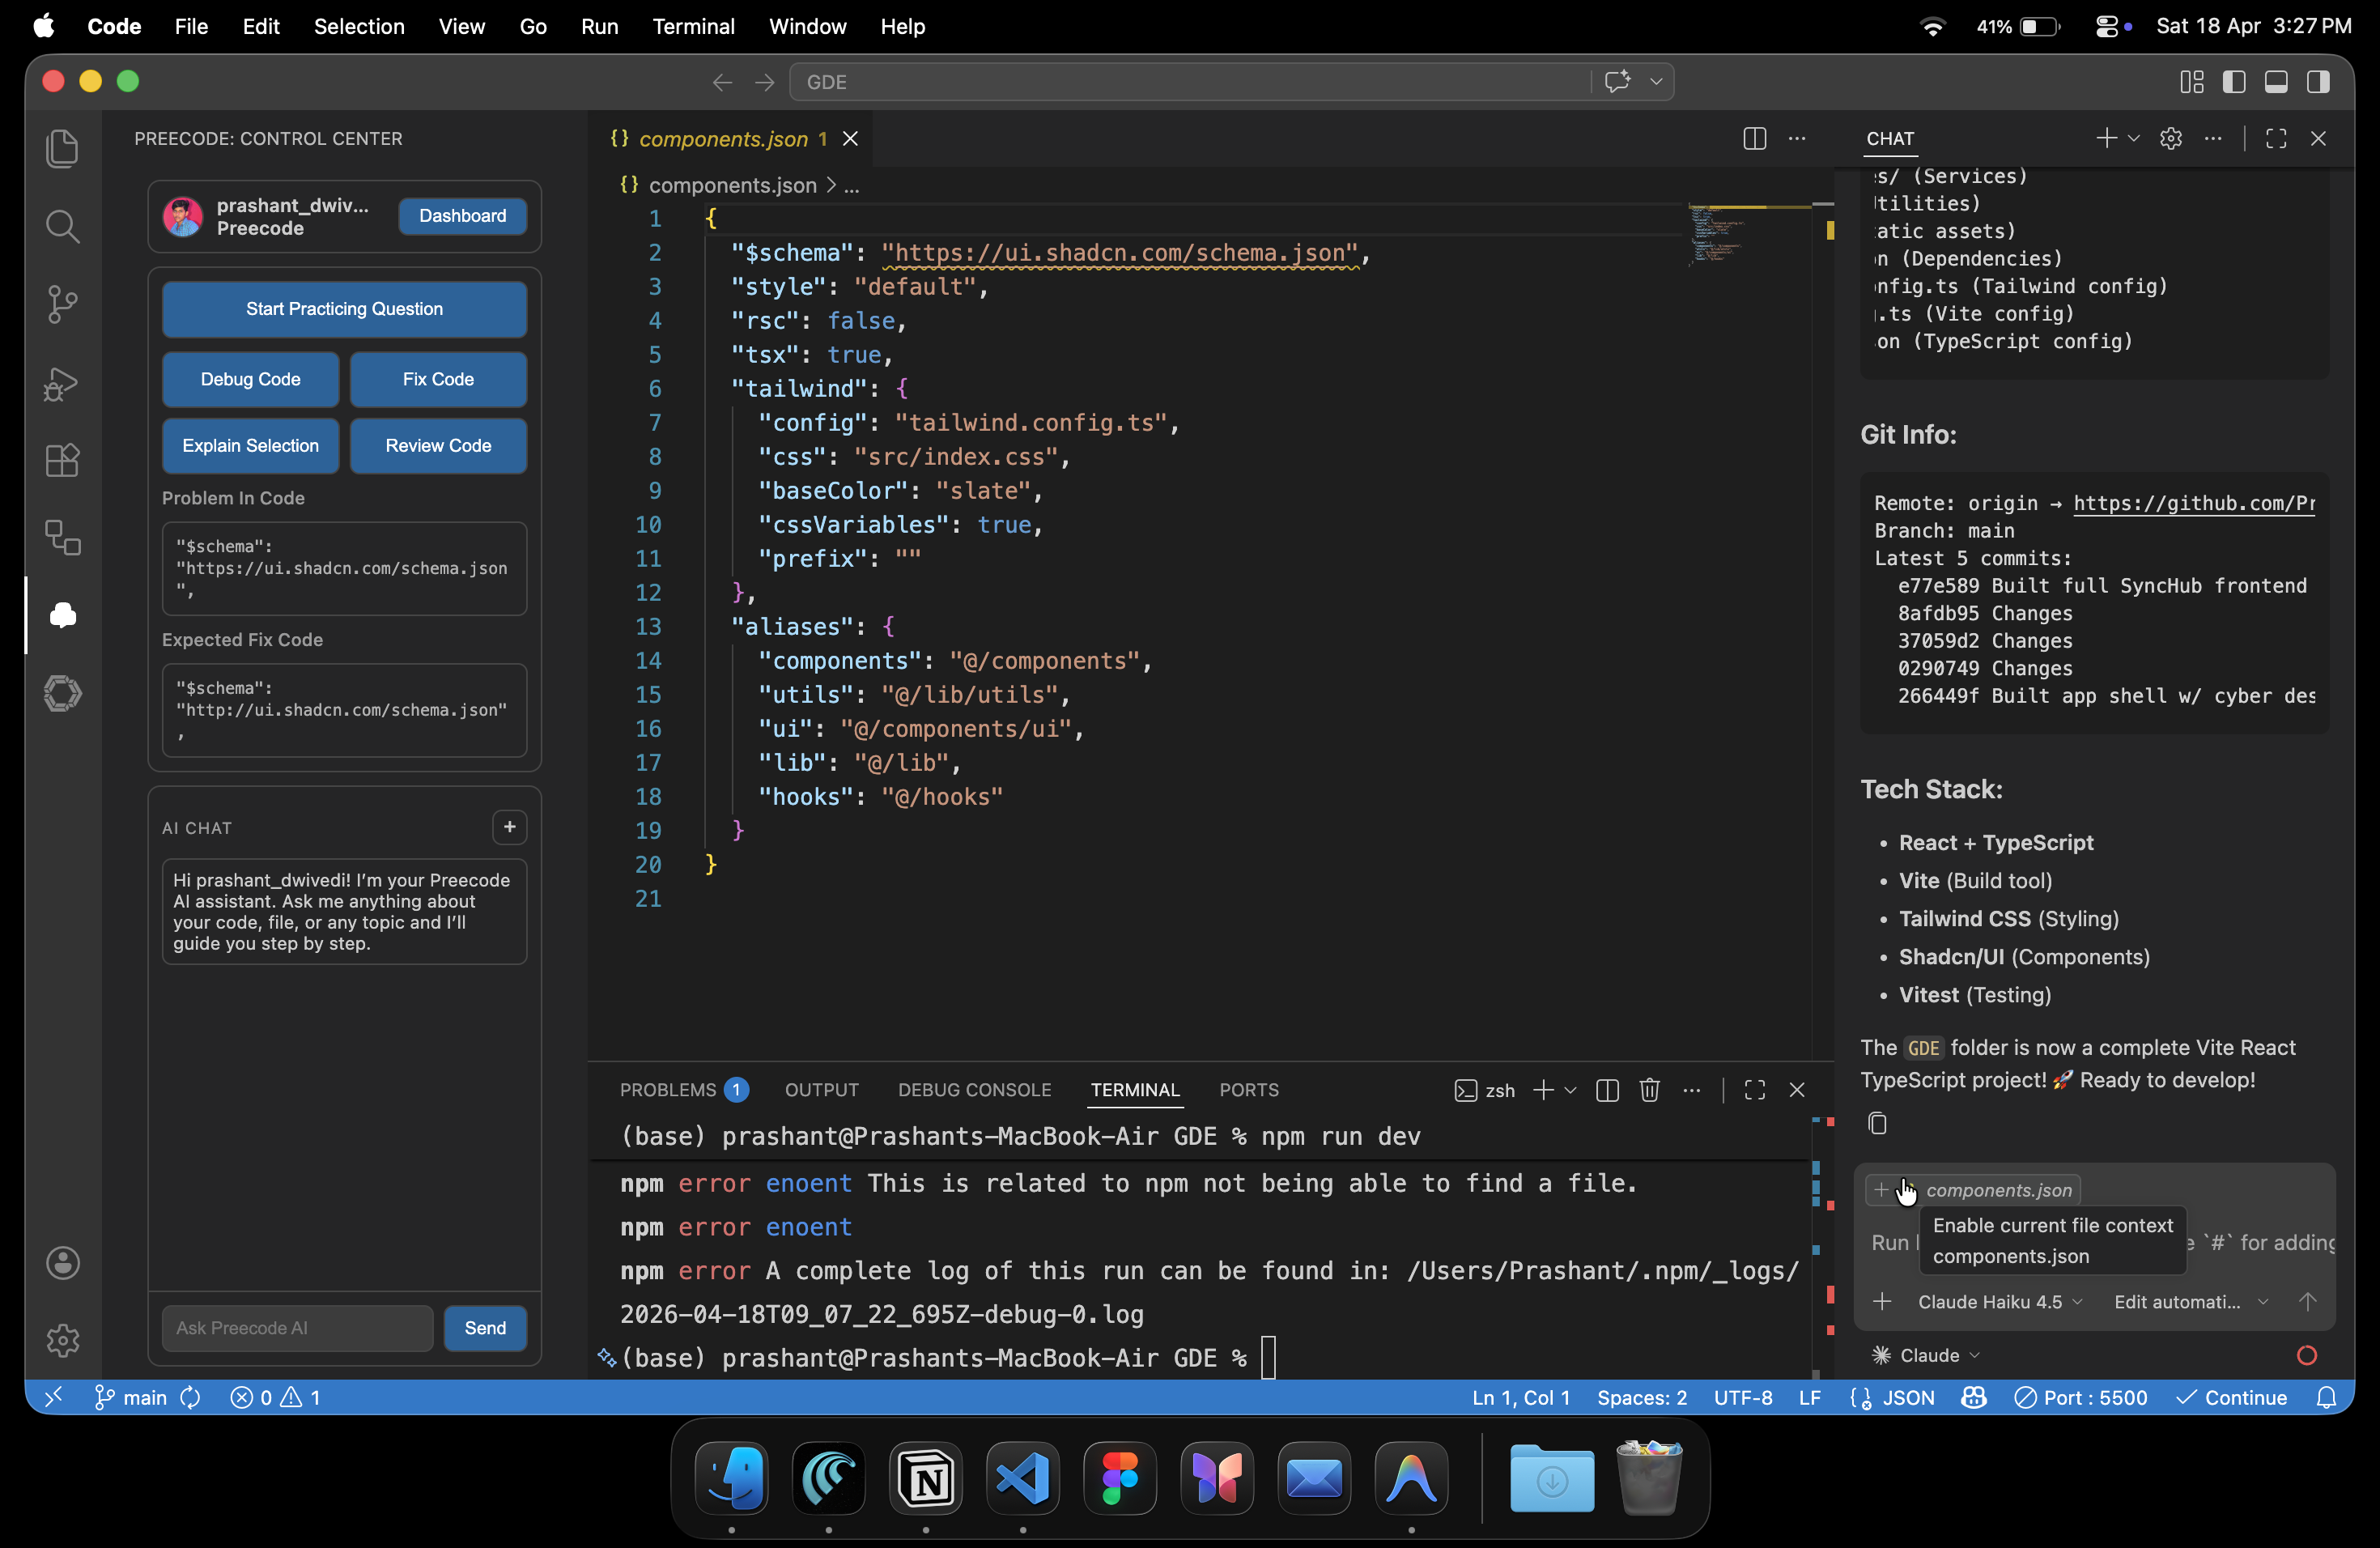
Task: Open the Search view icon
Action: click(62, 226)
